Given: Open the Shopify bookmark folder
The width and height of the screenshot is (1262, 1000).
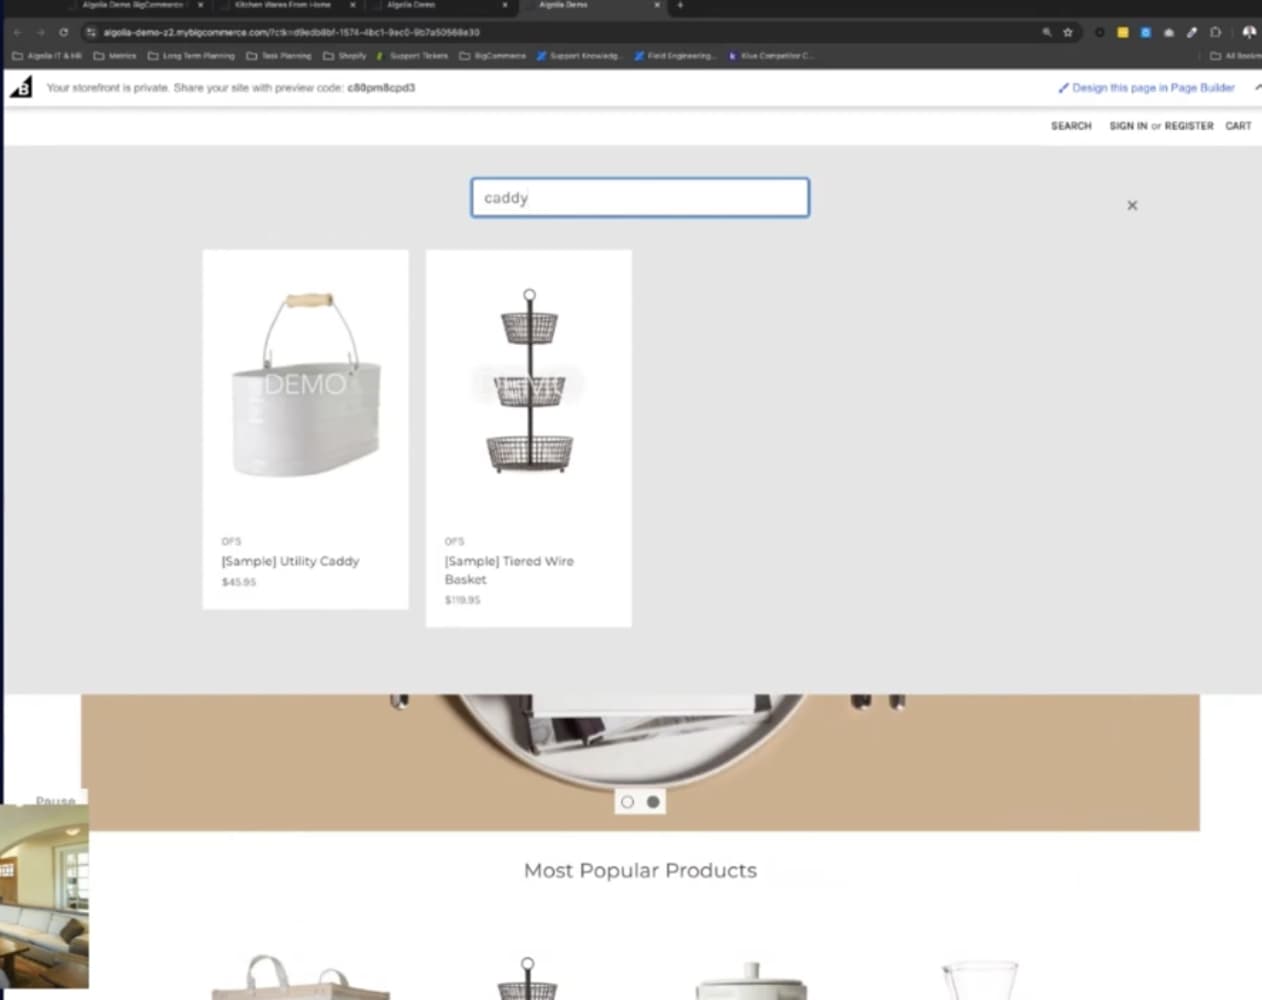Looking at the screenshot, I should pyautogui.click(x=345, y=56).
